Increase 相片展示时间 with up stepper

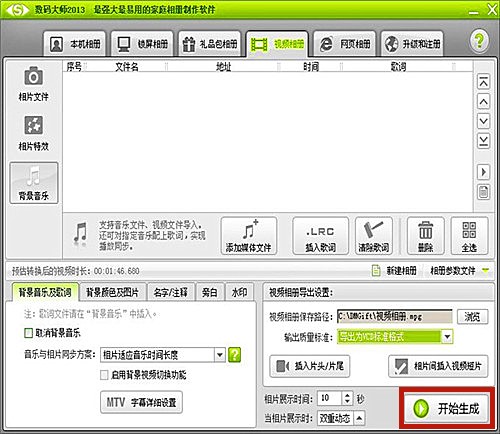[x=347, y=394]
